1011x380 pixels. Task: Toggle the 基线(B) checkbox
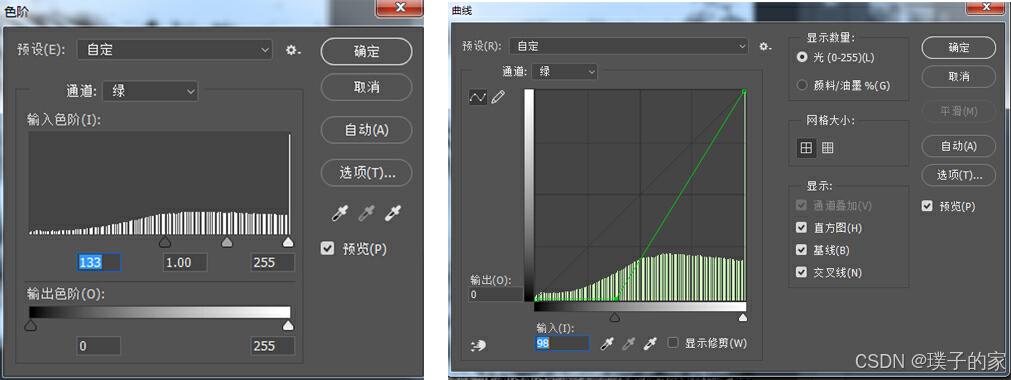pos(801,250)
